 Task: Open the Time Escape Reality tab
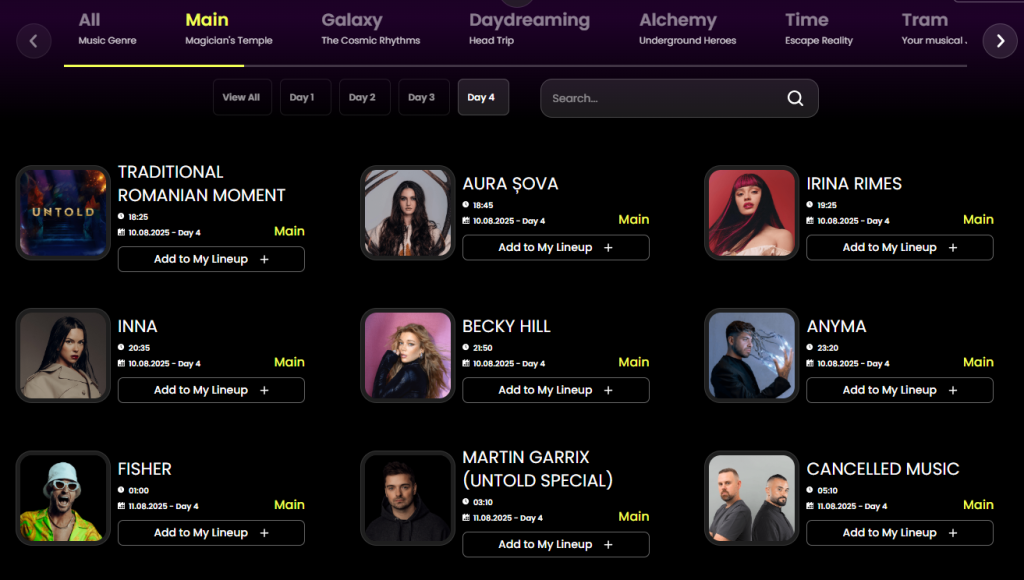pos(818,29)
